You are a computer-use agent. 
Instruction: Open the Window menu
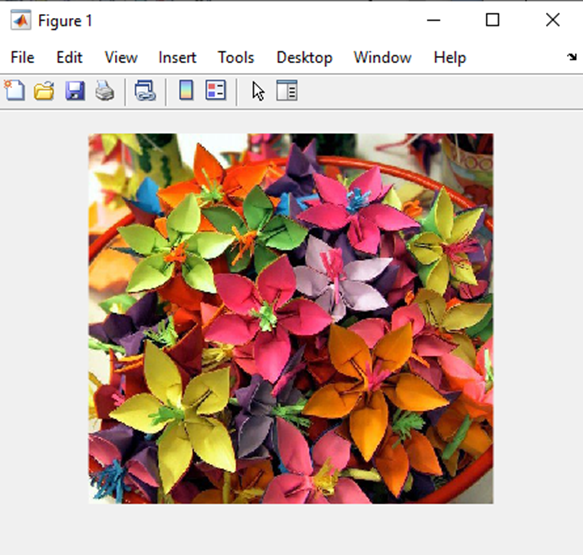pyautogui.click(x=383, y=58)
